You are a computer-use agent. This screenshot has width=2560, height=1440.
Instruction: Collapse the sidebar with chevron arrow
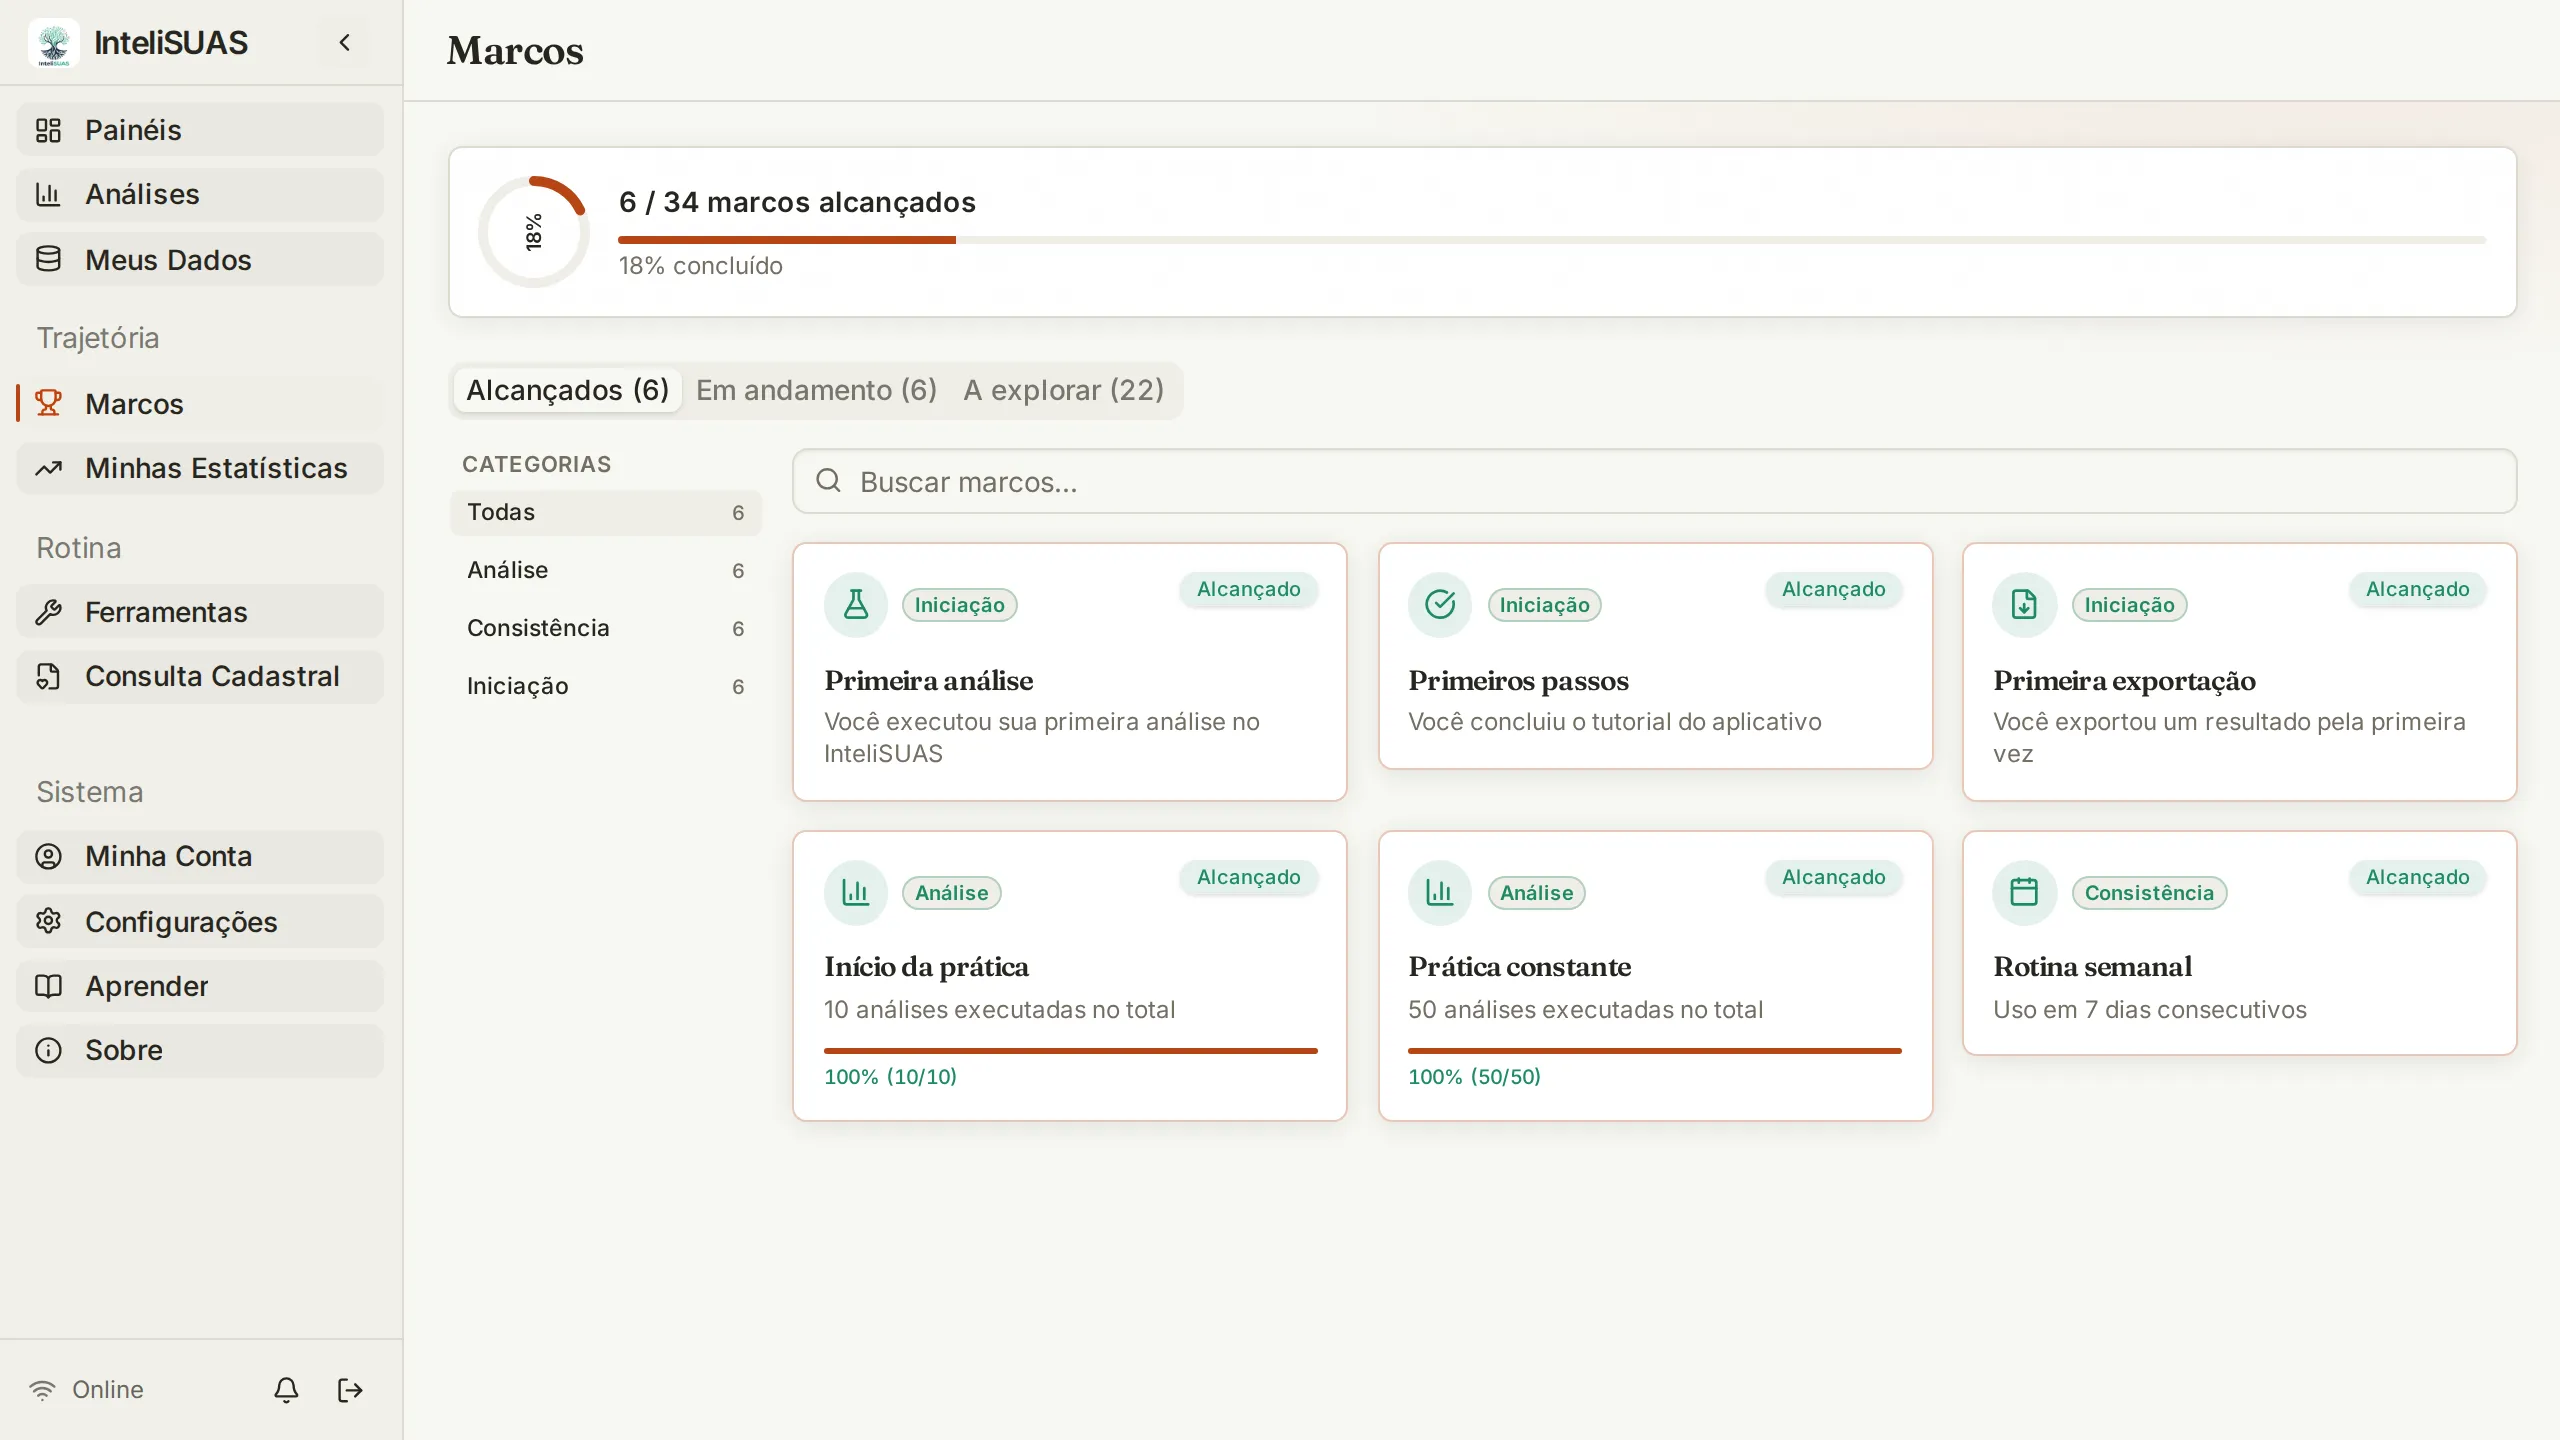pyautogui.click(x=345, y=42)
